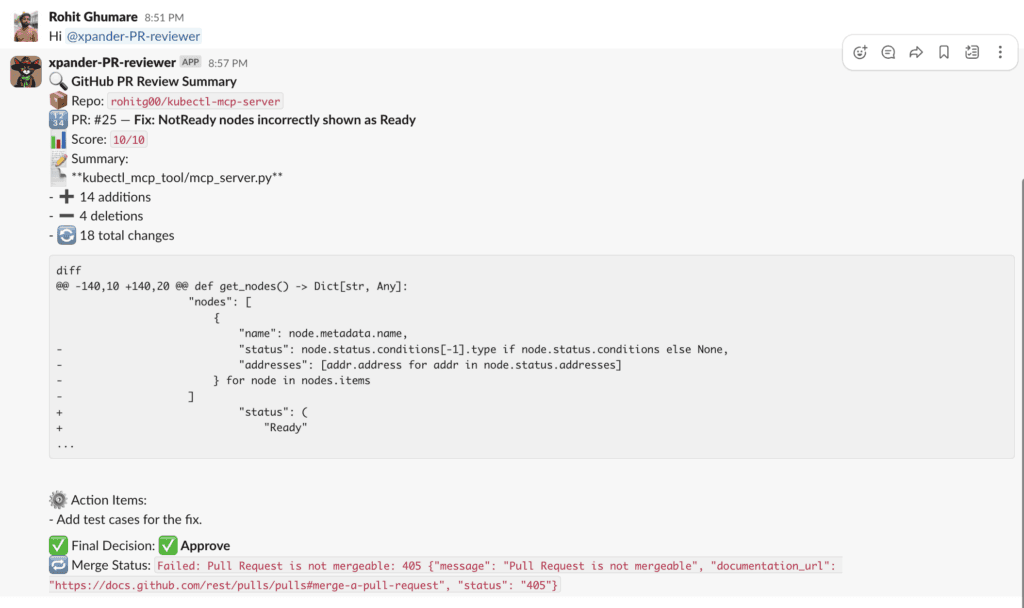Click the Rohit Ghumare sender name
This screenshot has height=608, width=1024.
93,16
